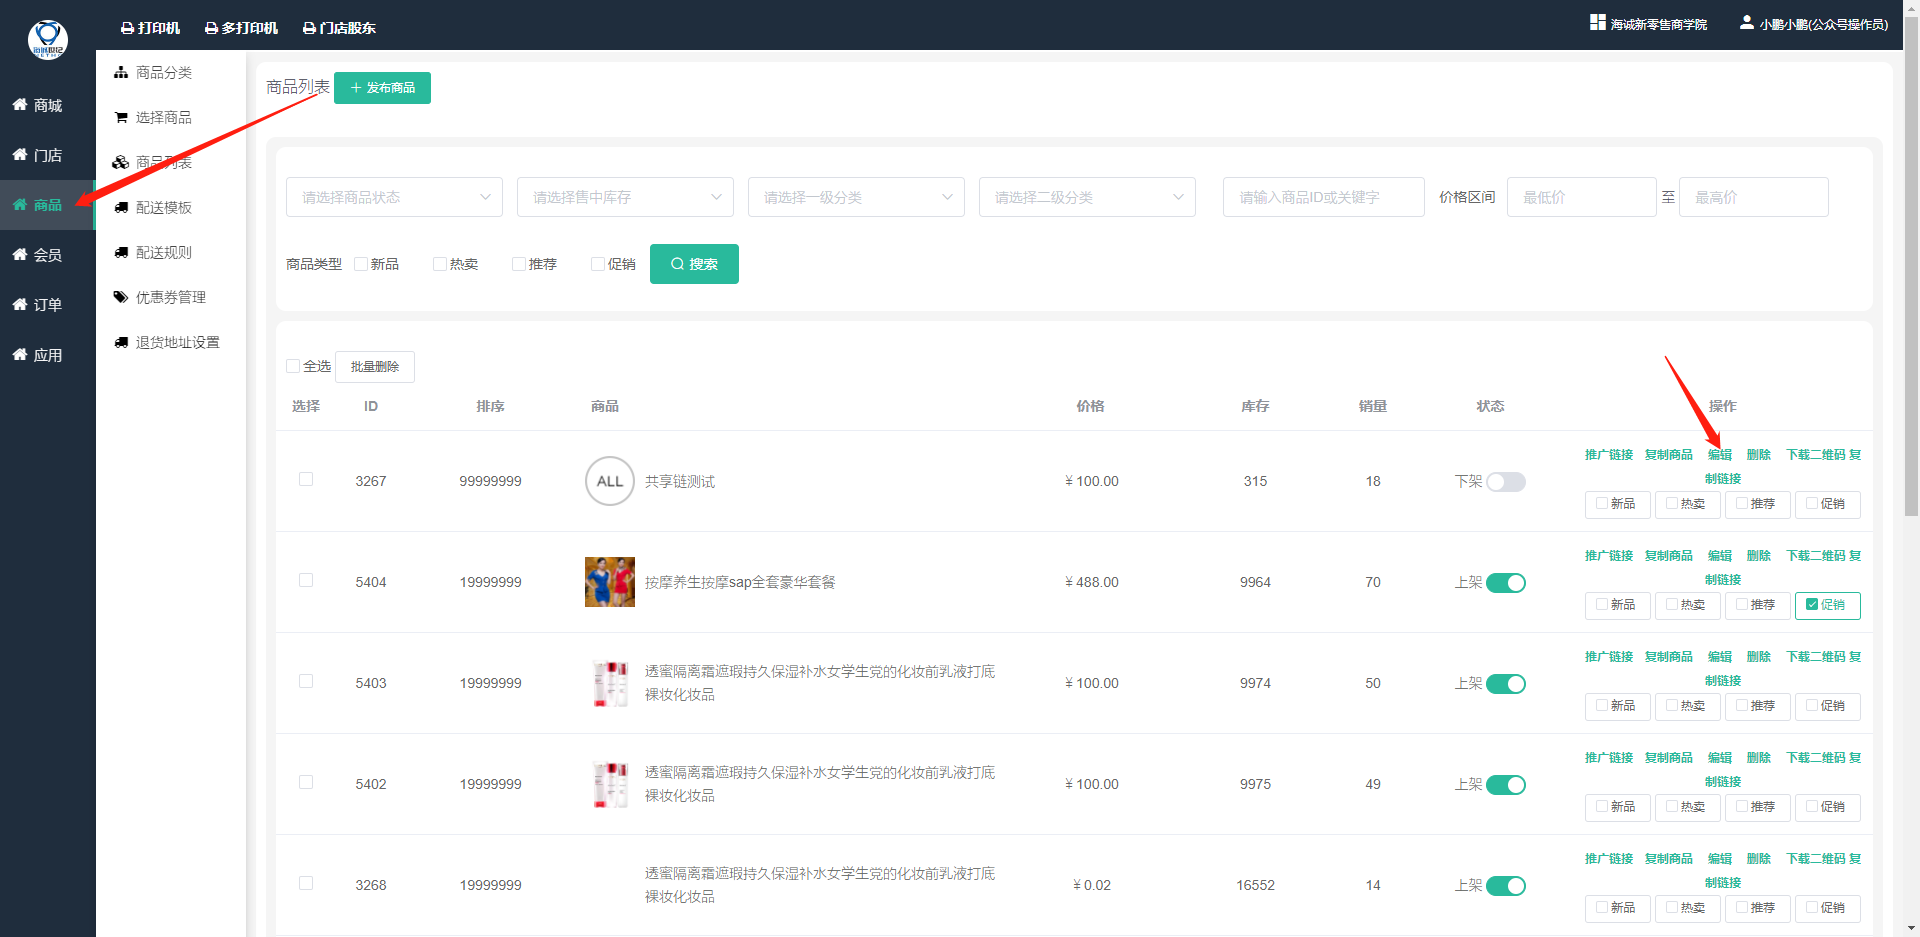
Task: Click the 最高价 input field
Action: (1754, 197)
